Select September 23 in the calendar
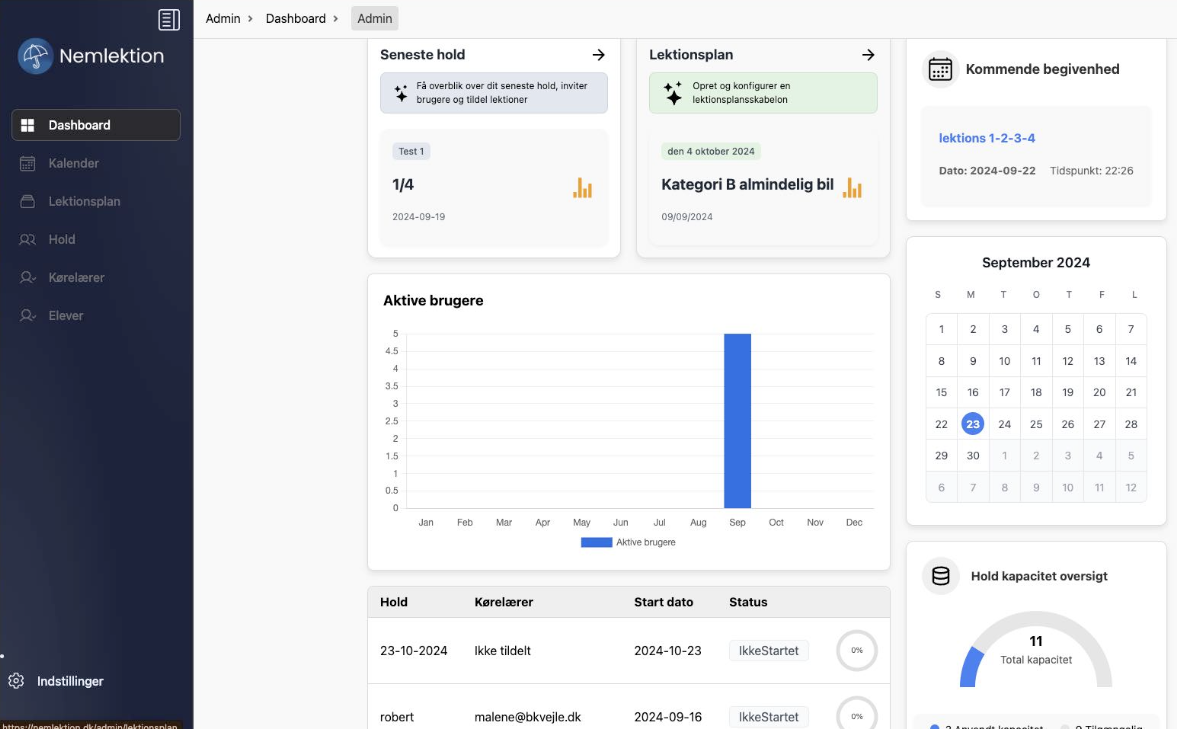The width and height of the screenshot is (1177, 729). point(972,424)
